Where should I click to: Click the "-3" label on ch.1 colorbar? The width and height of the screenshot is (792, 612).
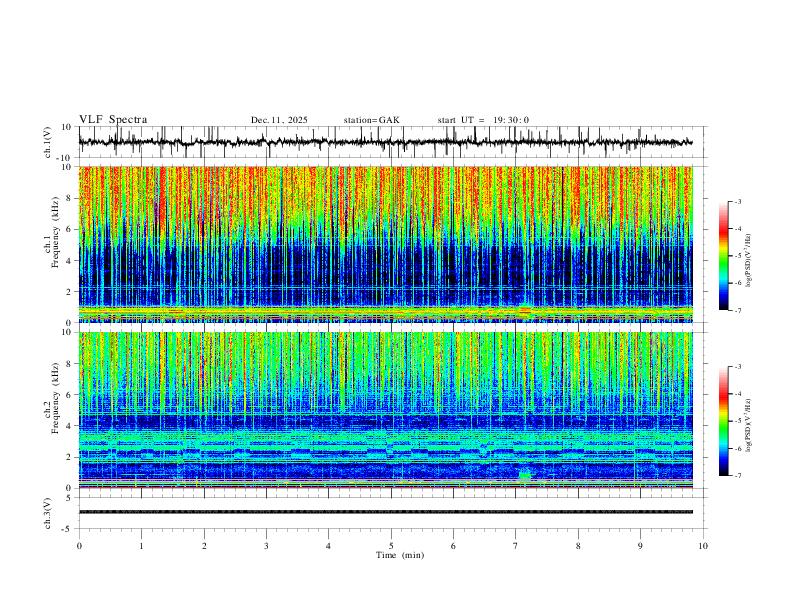pos(738,201)
